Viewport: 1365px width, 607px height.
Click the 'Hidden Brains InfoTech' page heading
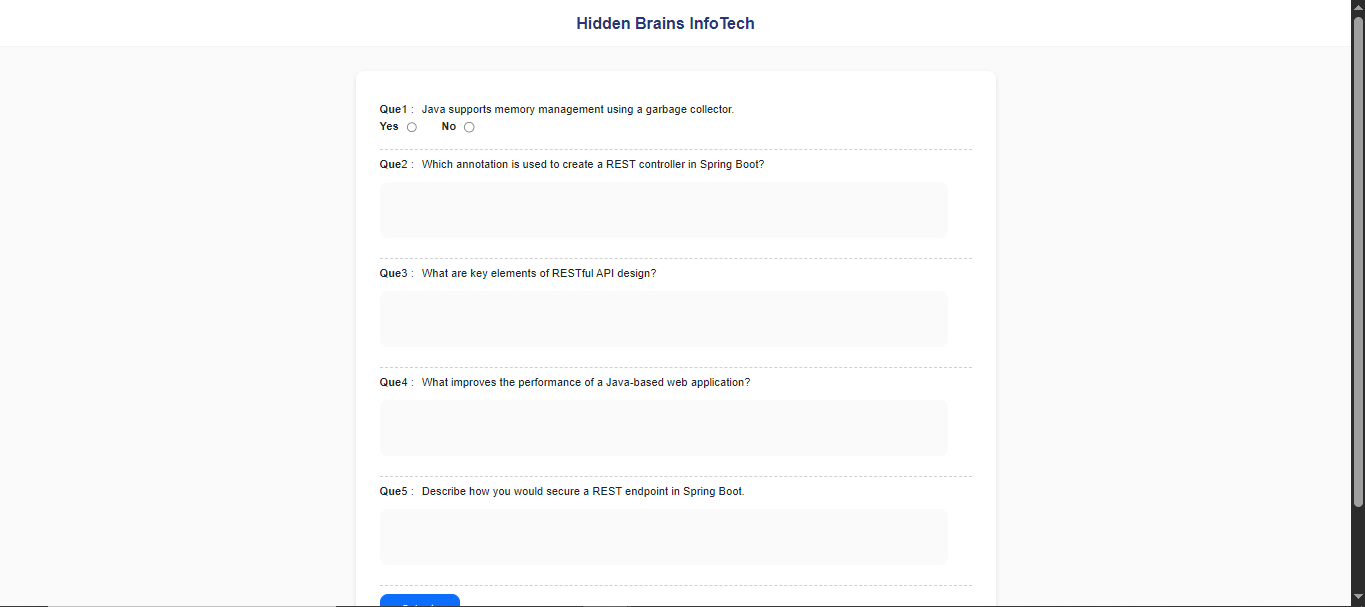(x=665, y=23)
